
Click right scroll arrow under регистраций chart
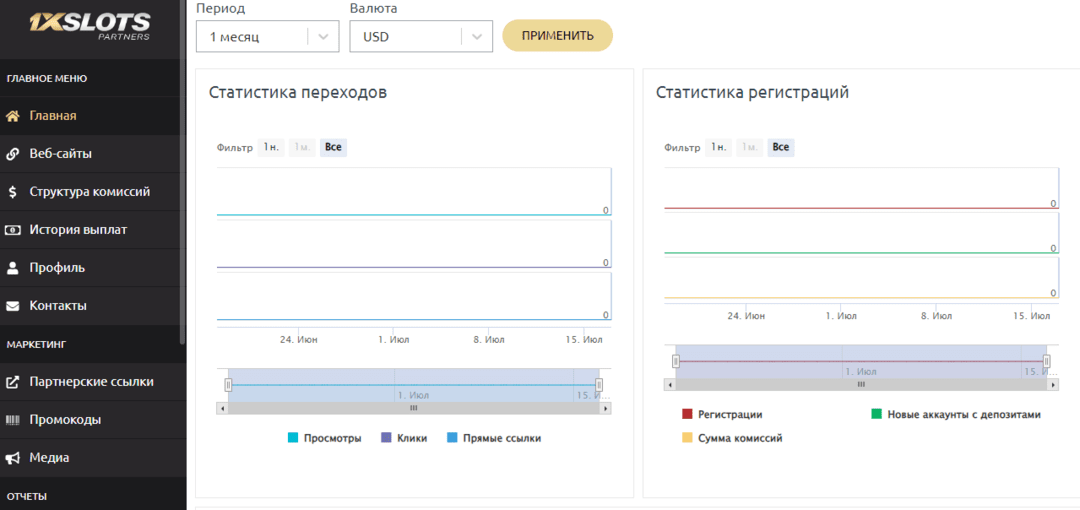1053,385
